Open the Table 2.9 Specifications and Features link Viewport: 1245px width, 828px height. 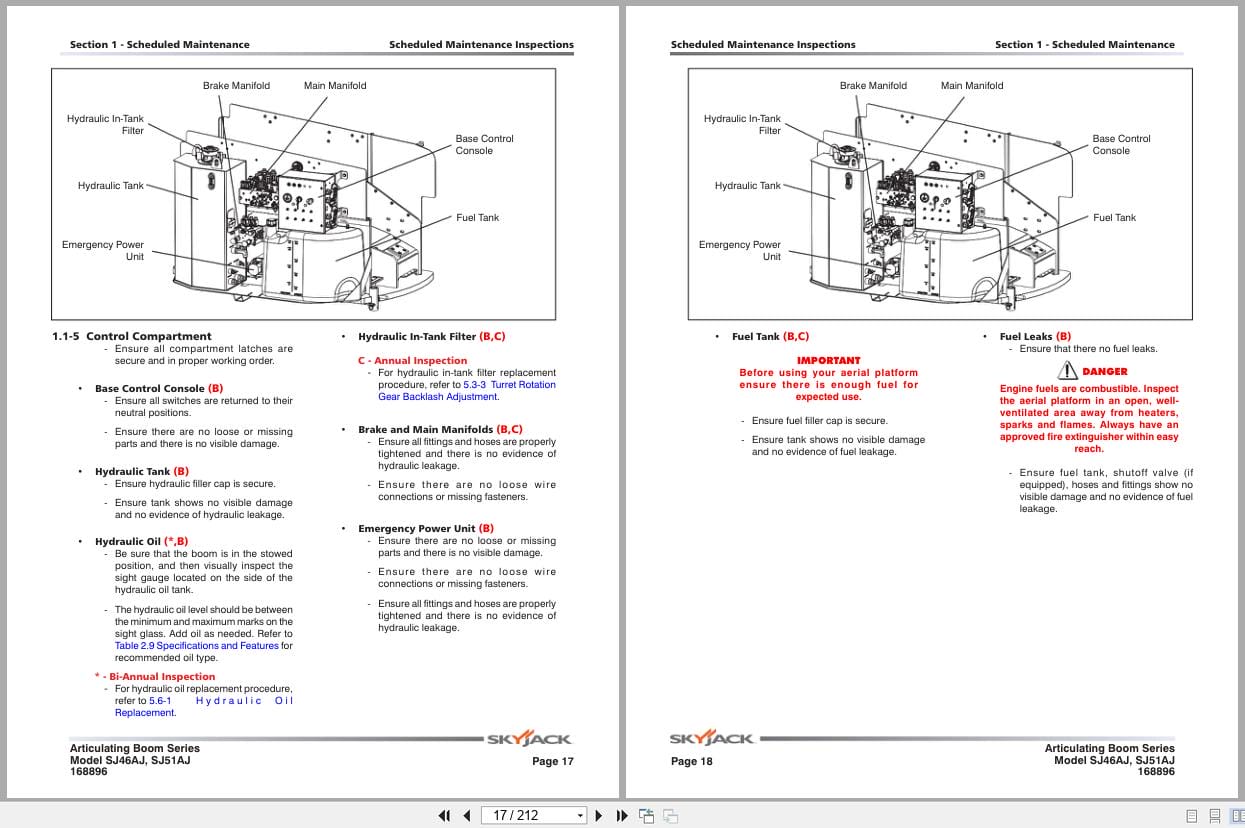coord(194,645)
